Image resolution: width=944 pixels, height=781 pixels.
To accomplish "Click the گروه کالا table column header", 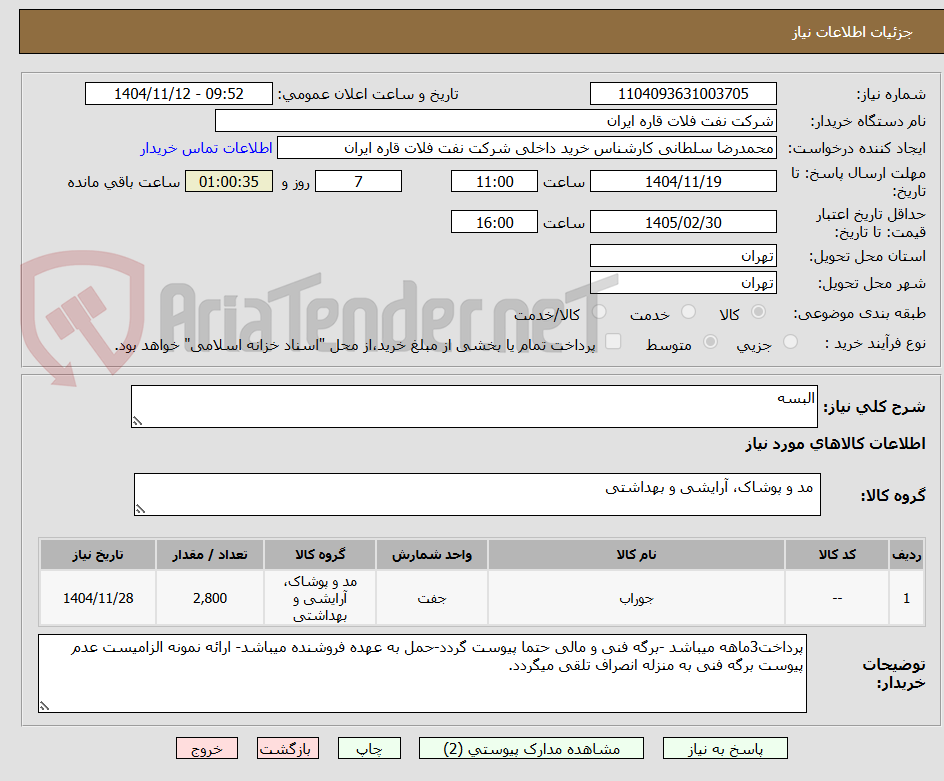I will coord(320,555).
